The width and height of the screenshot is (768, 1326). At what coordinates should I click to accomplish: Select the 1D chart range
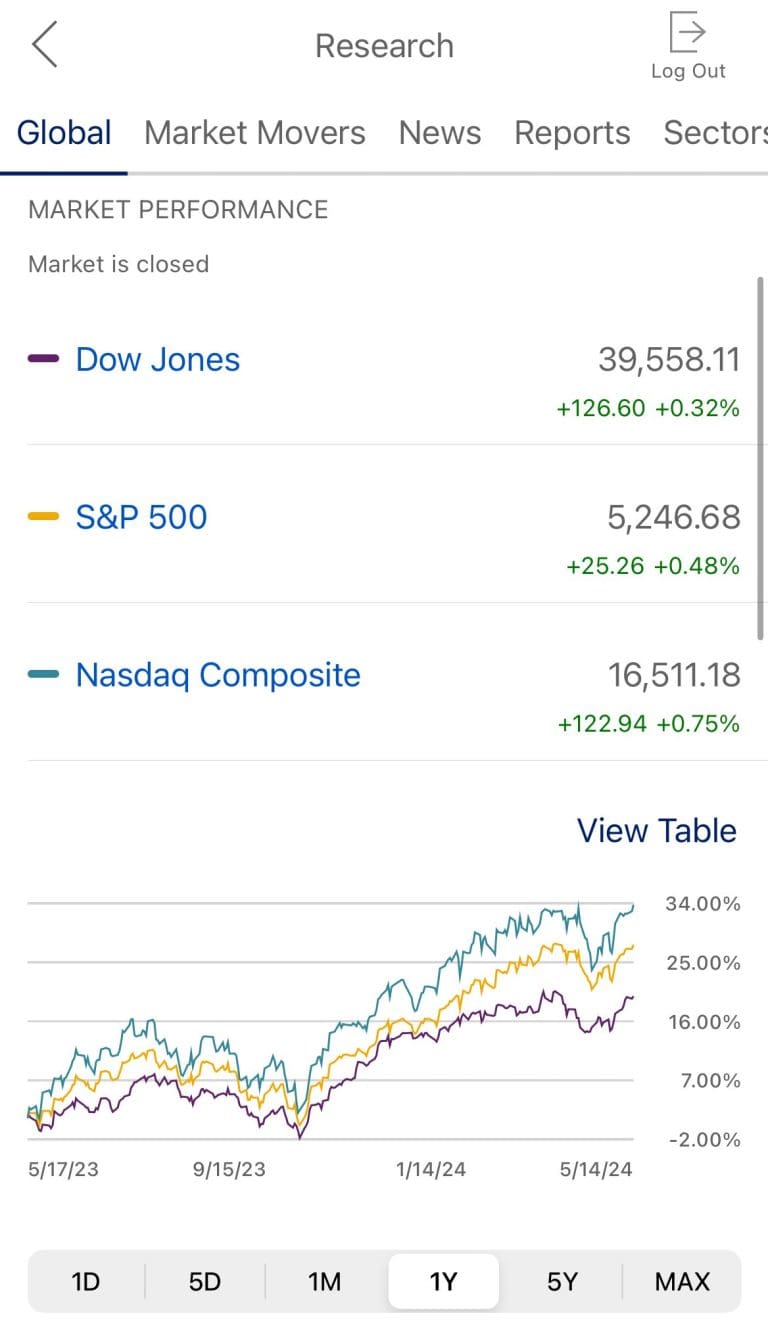tap(86, 1281)
